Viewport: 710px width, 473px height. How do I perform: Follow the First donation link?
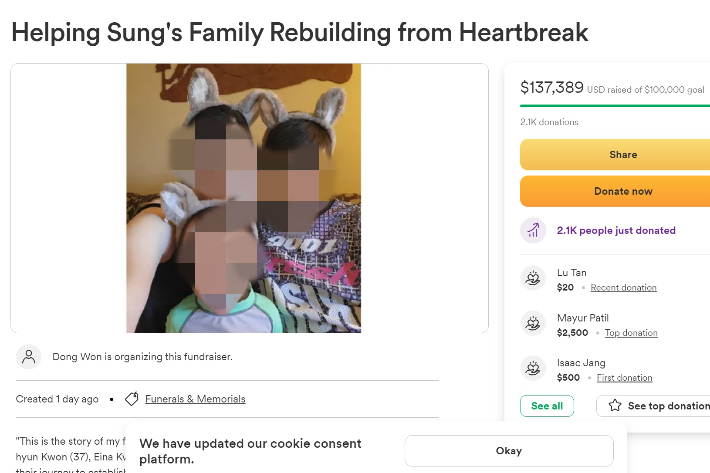click(x=624, y=378)
